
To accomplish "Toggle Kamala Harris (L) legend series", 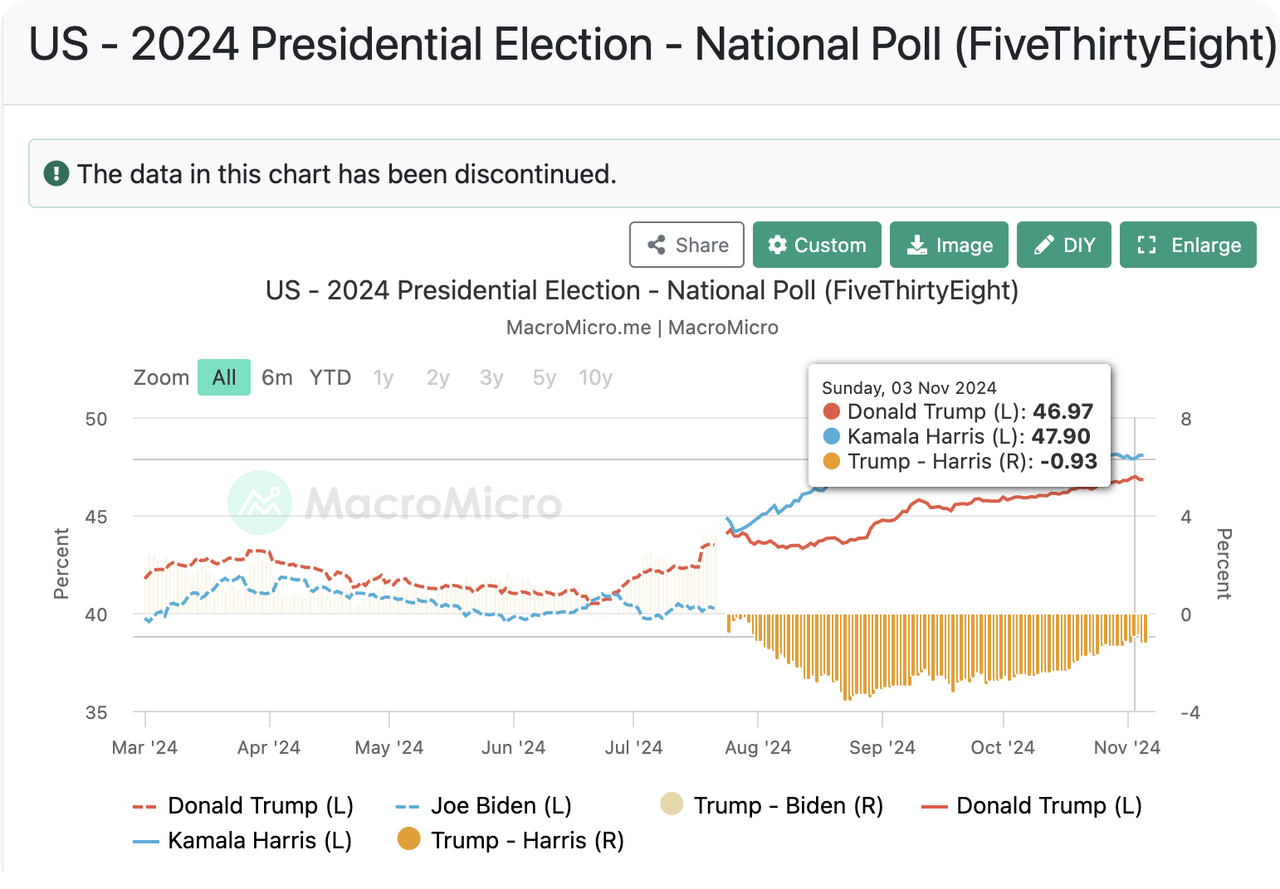I will coord(243,841).
